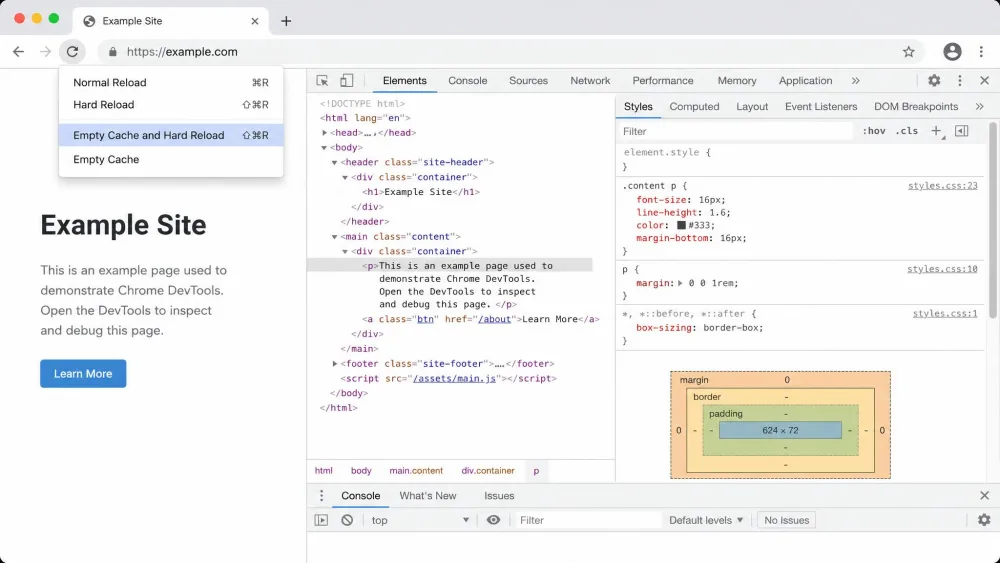
Task: Open console drawer three-dot menu
Action: [x=321, y=495]
